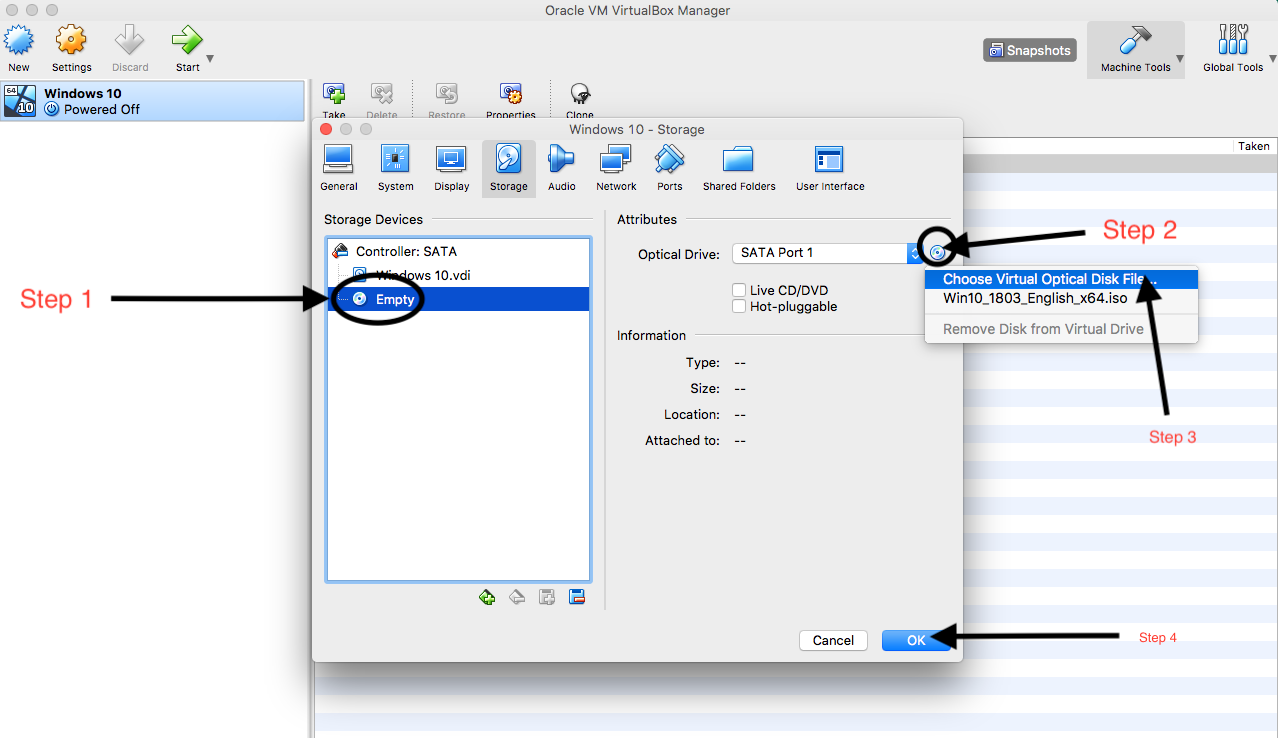Image resolution: width=1278 pixels, height=738 pixels.
Task: Open the Shared Folders settings tab
Action: pyautogui.click(x=739, y=168)
